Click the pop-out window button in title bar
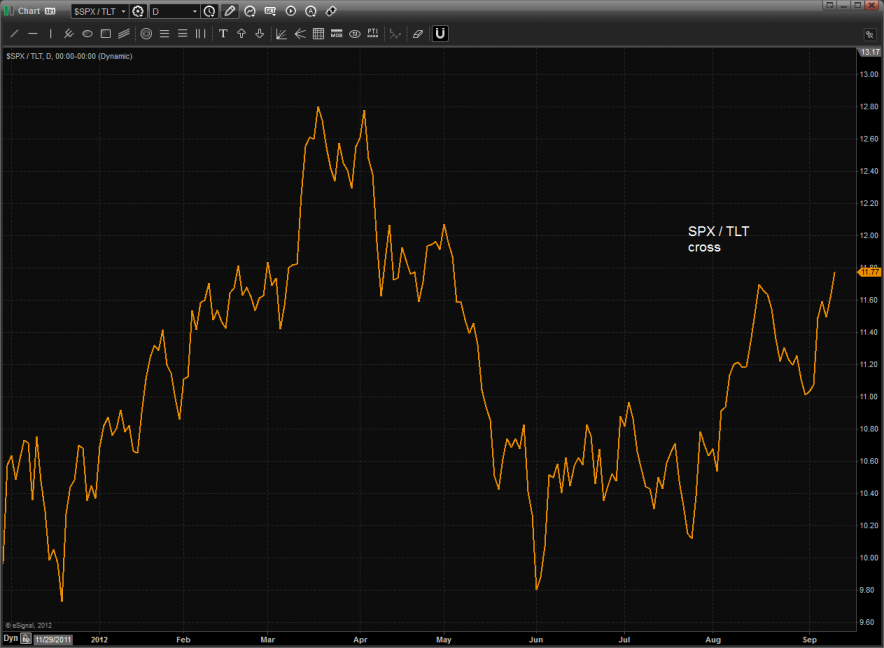The image size is (884, 648). pos(829,5)
